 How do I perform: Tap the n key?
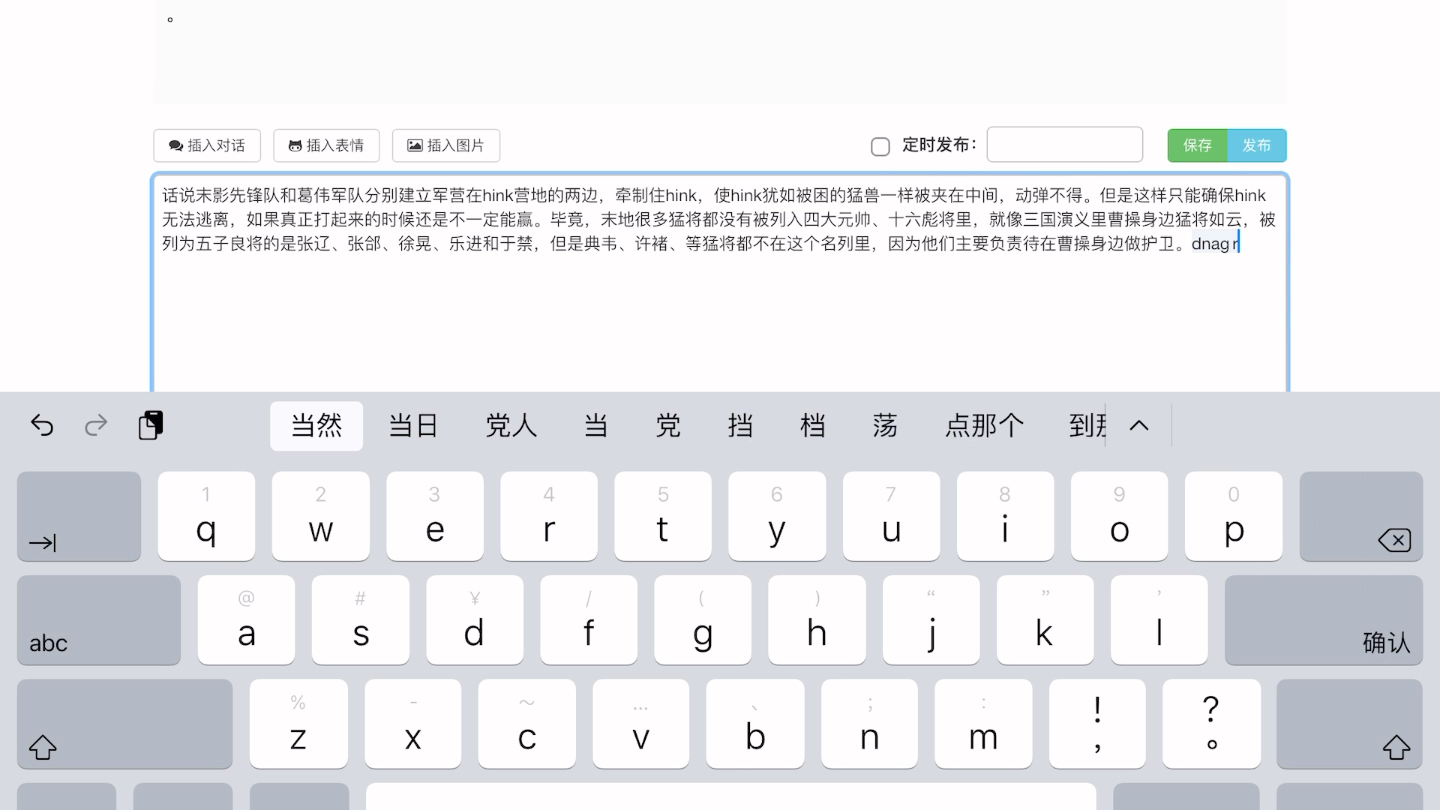pyautogui.click(x=869, y=724)
